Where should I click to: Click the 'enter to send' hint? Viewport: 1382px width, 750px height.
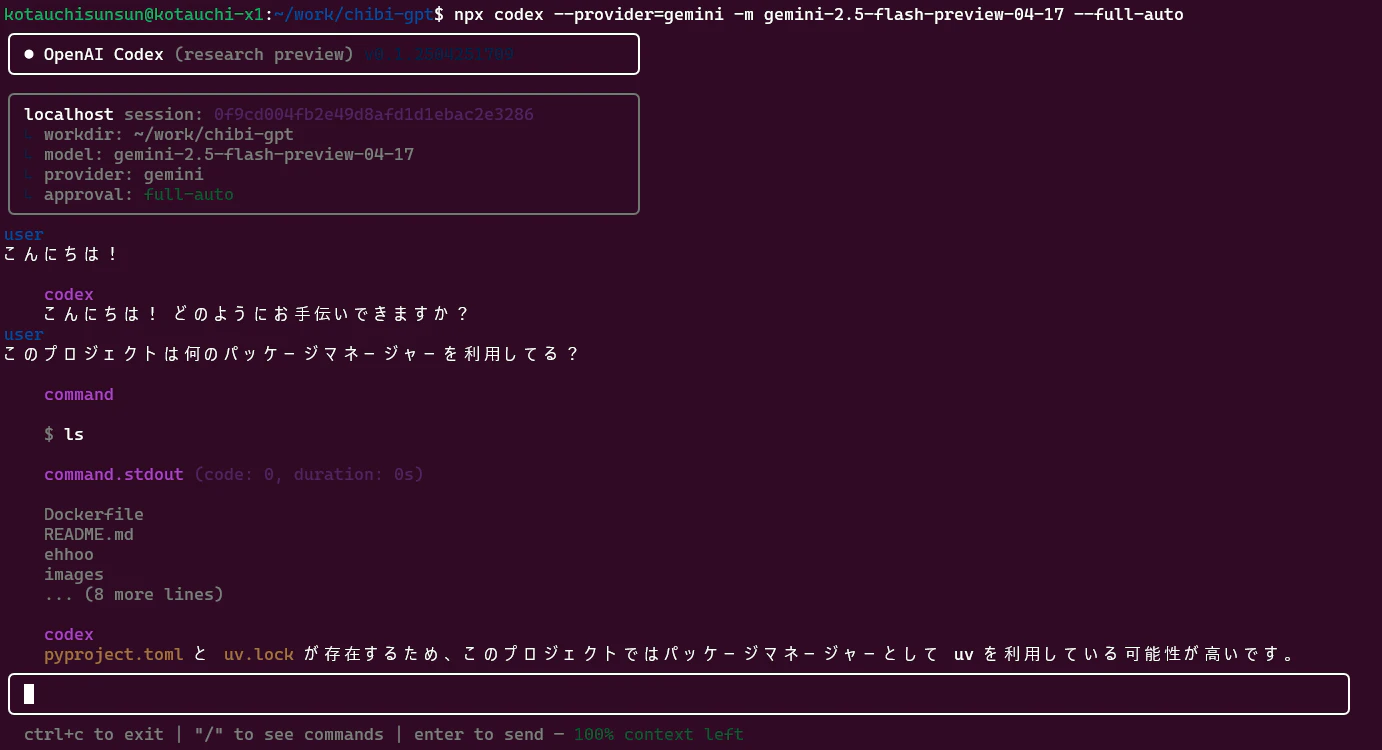click(x=479, y=734)
